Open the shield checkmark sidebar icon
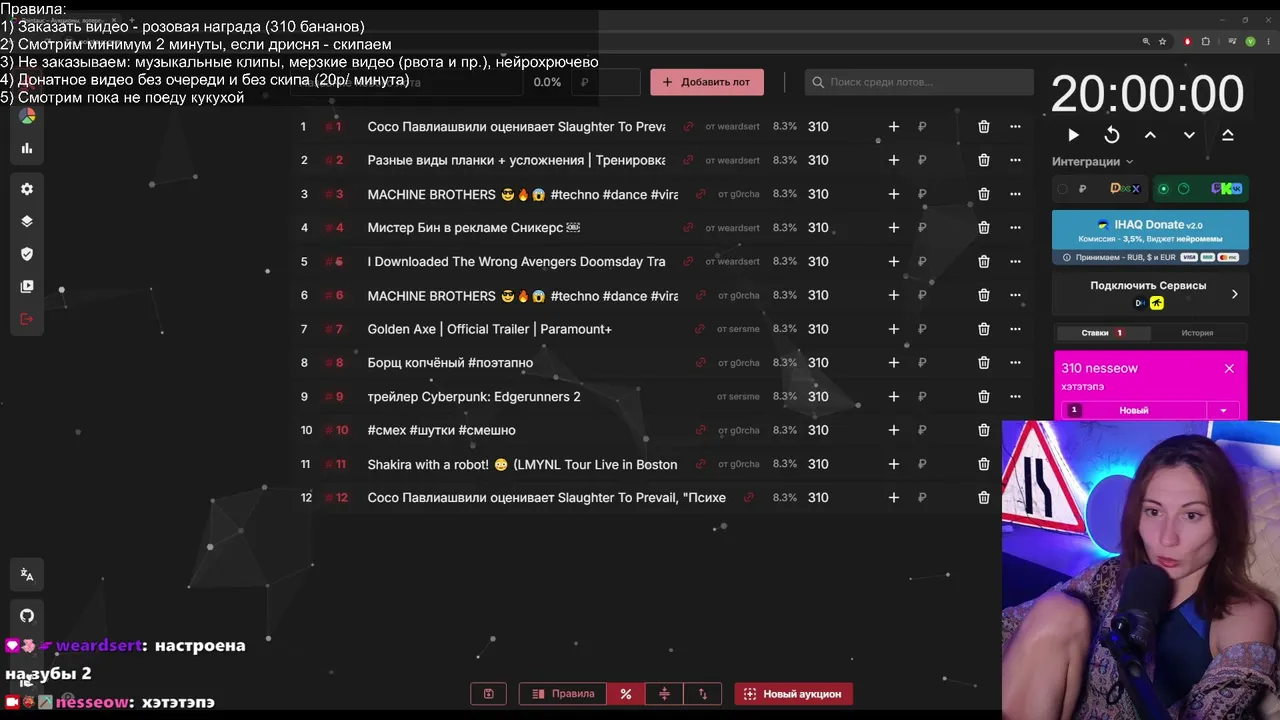The height and width of the screenshot is (720, 1280). 27,254
